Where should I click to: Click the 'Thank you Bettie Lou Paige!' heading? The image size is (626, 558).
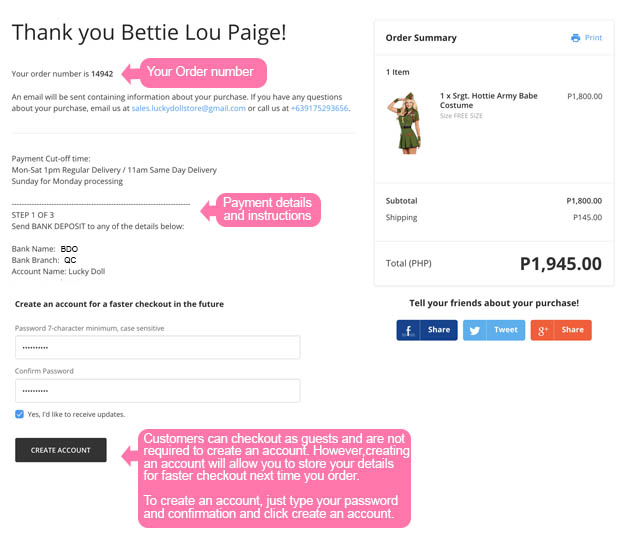[149, 32]
